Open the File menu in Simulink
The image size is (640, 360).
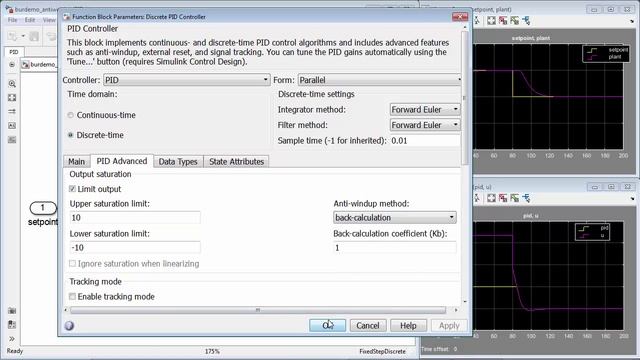[x=13, y=20]
